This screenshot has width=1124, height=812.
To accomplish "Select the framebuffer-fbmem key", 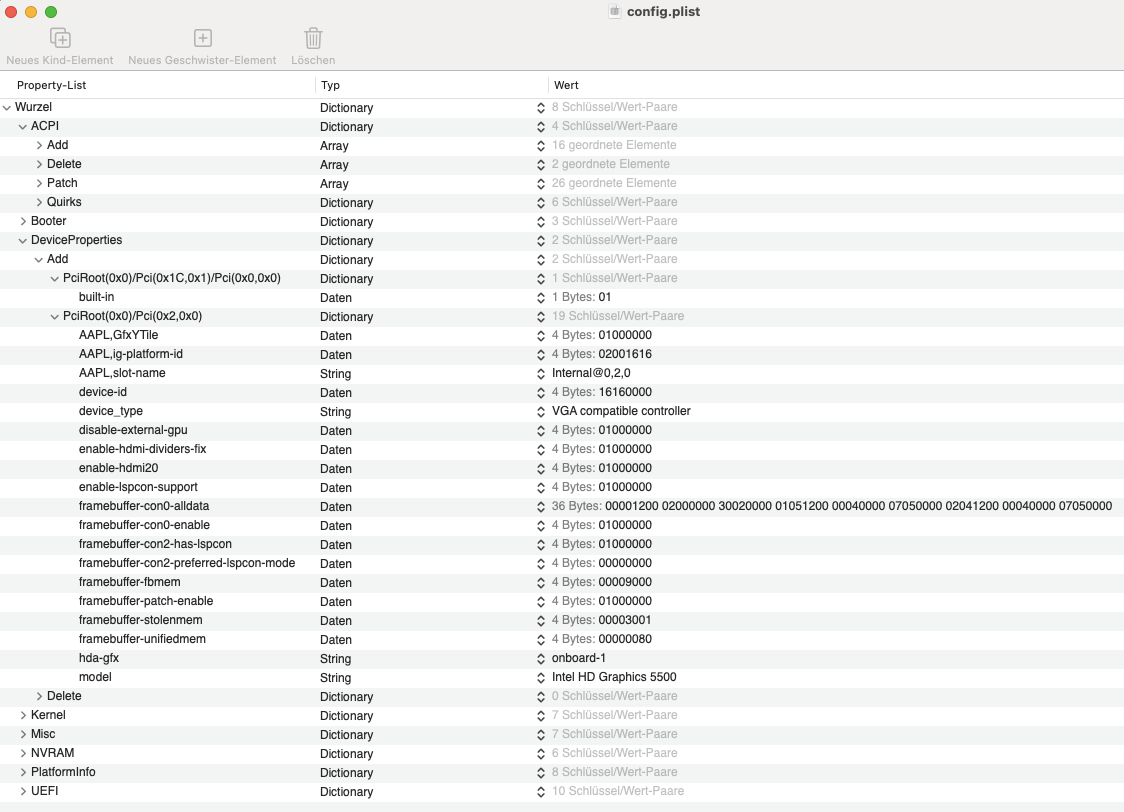I will coord(130,582).
